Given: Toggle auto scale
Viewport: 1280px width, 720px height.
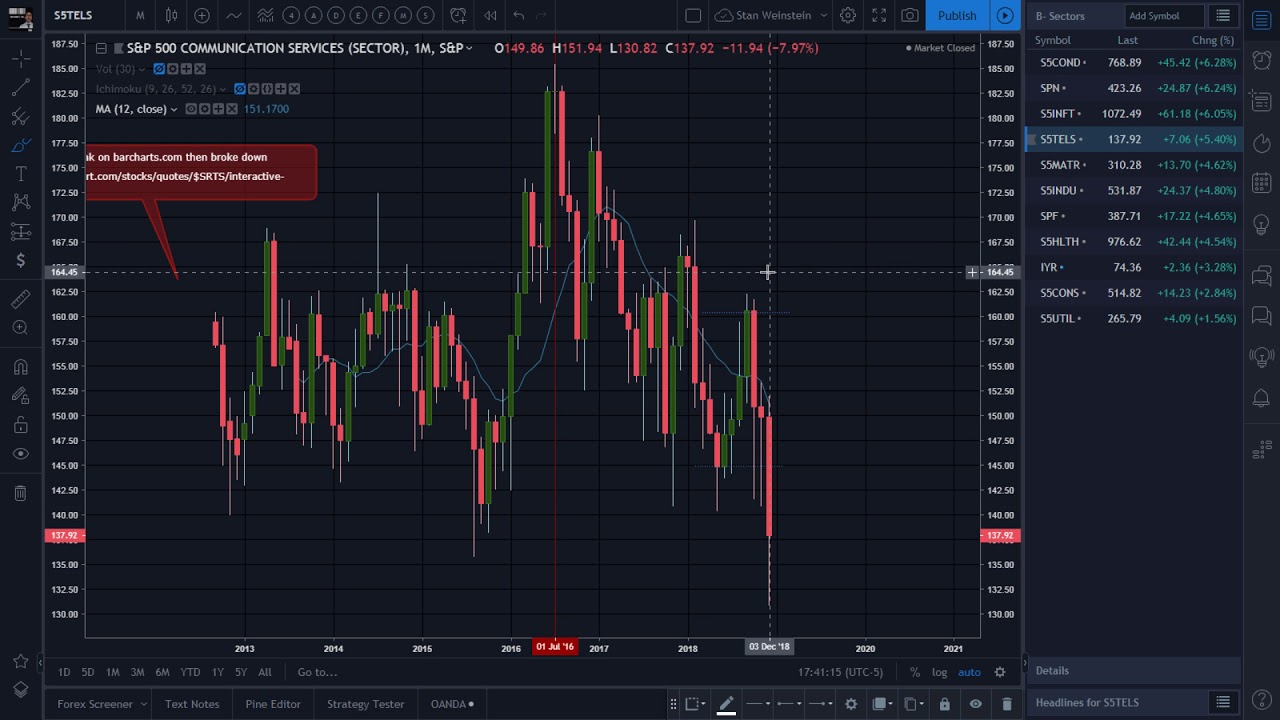Looking at the screenshot, I should point(969,672).
